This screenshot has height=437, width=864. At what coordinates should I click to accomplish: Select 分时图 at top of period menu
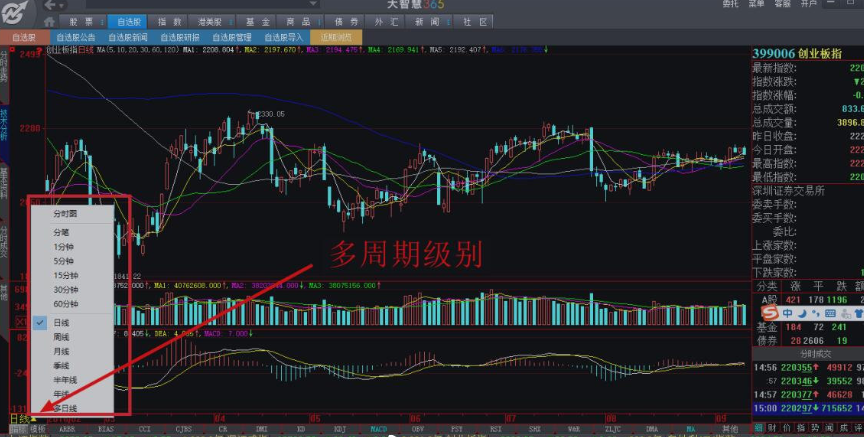(x=65, y=213)
